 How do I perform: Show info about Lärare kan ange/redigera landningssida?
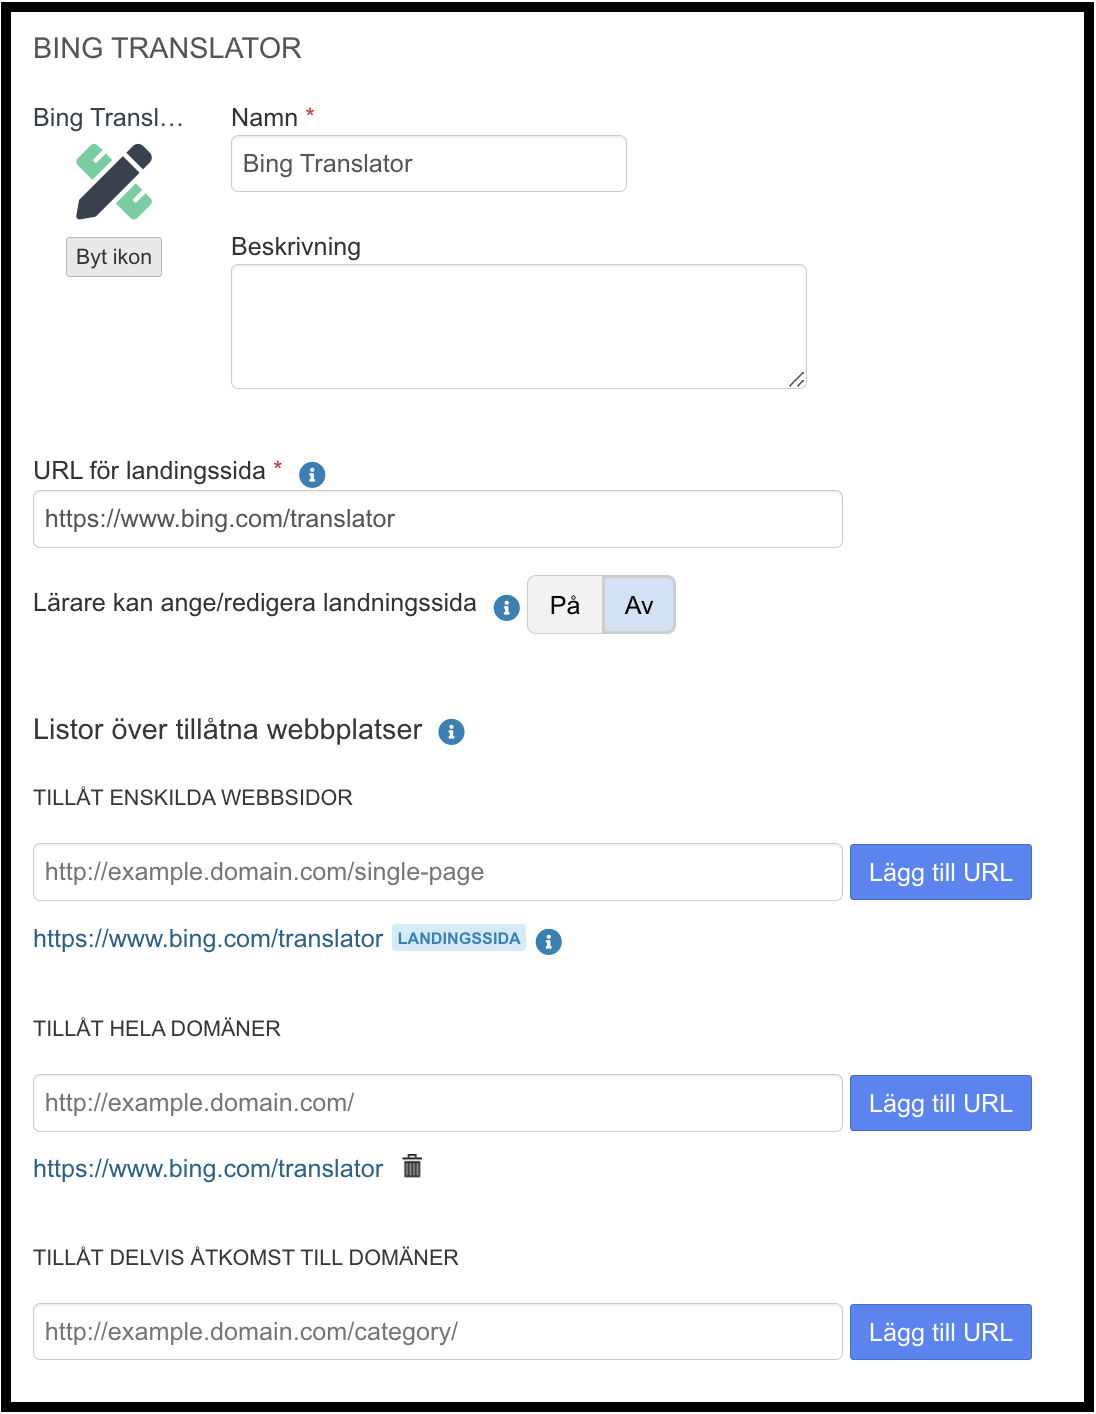(507, 607)
